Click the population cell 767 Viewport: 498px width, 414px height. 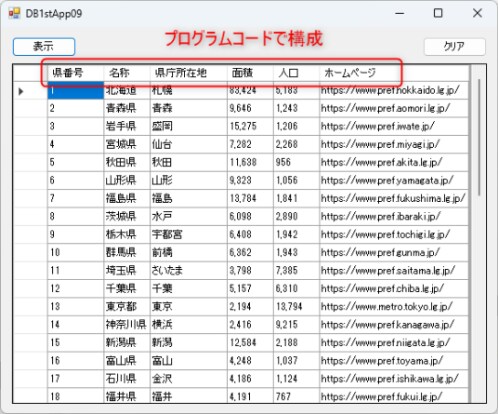296,396
